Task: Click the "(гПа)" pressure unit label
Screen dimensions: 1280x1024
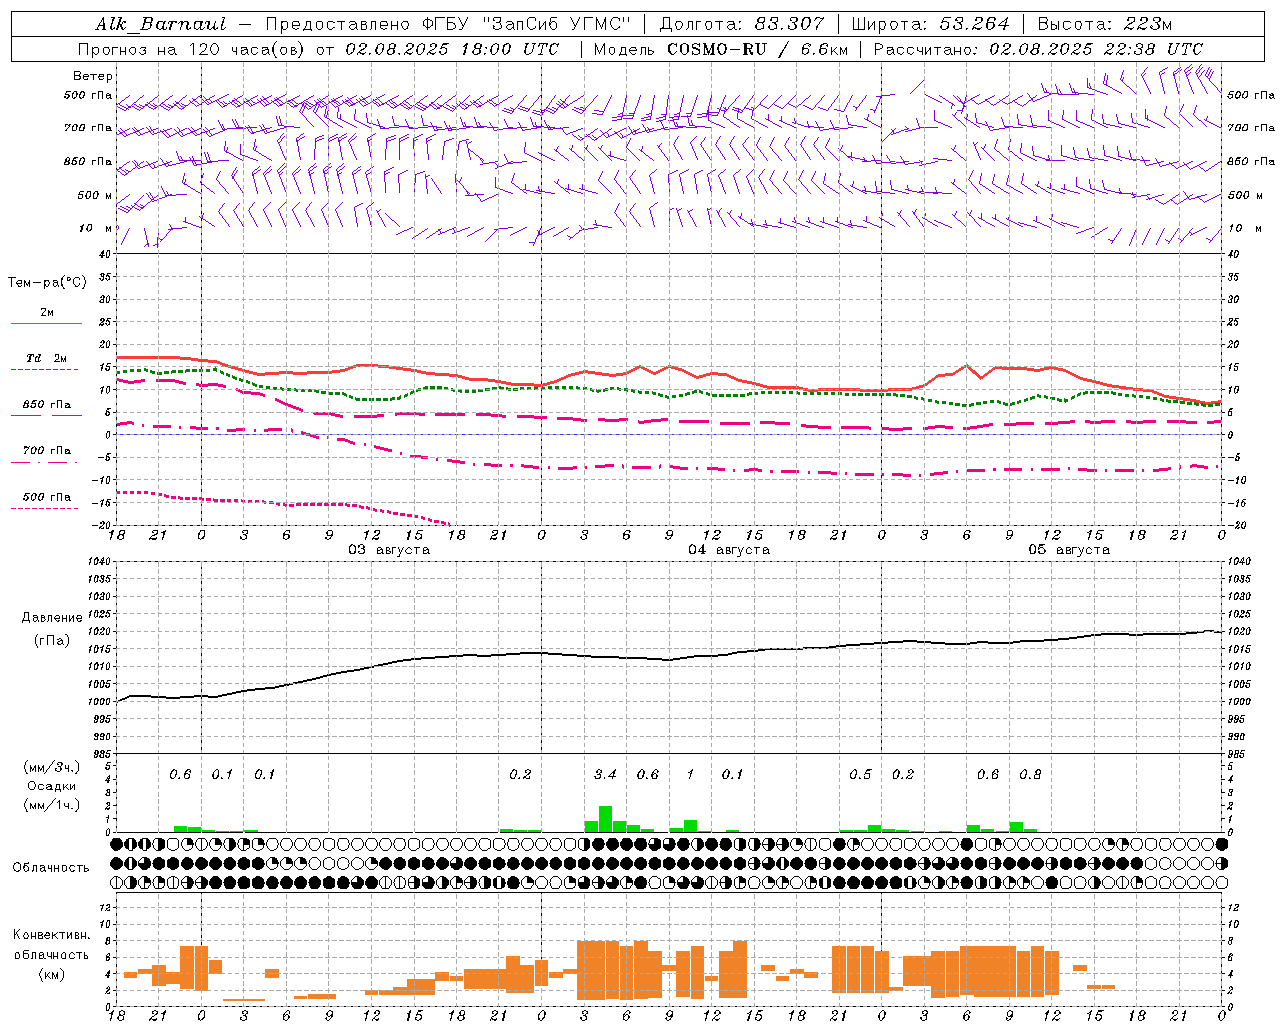Action: pyautogui.click(x=52, y=641)
